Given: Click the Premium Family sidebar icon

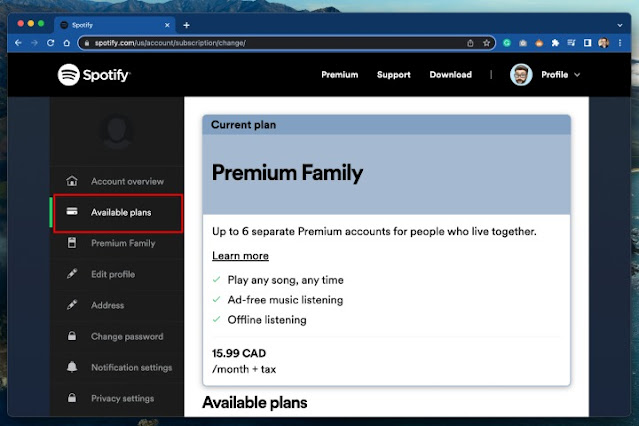Looking at the screenshot, I should (x=72, y=243).
